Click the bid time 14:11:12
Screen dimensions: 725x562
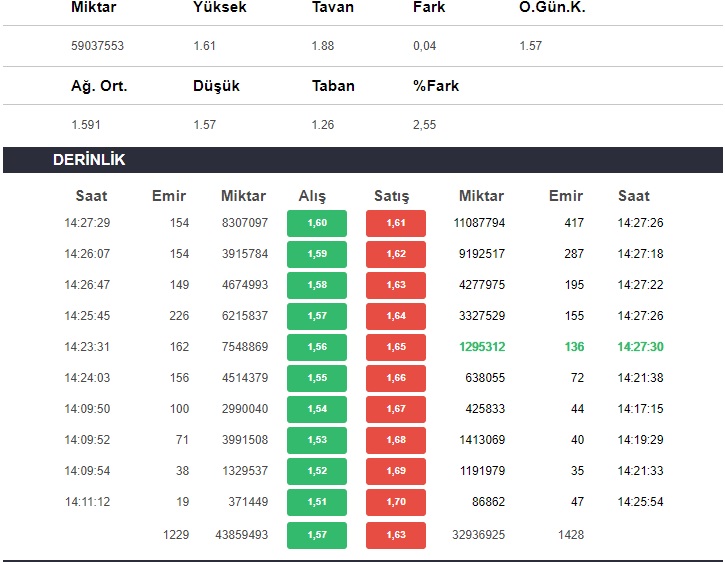pyautogui.click(x=87, y=502)
